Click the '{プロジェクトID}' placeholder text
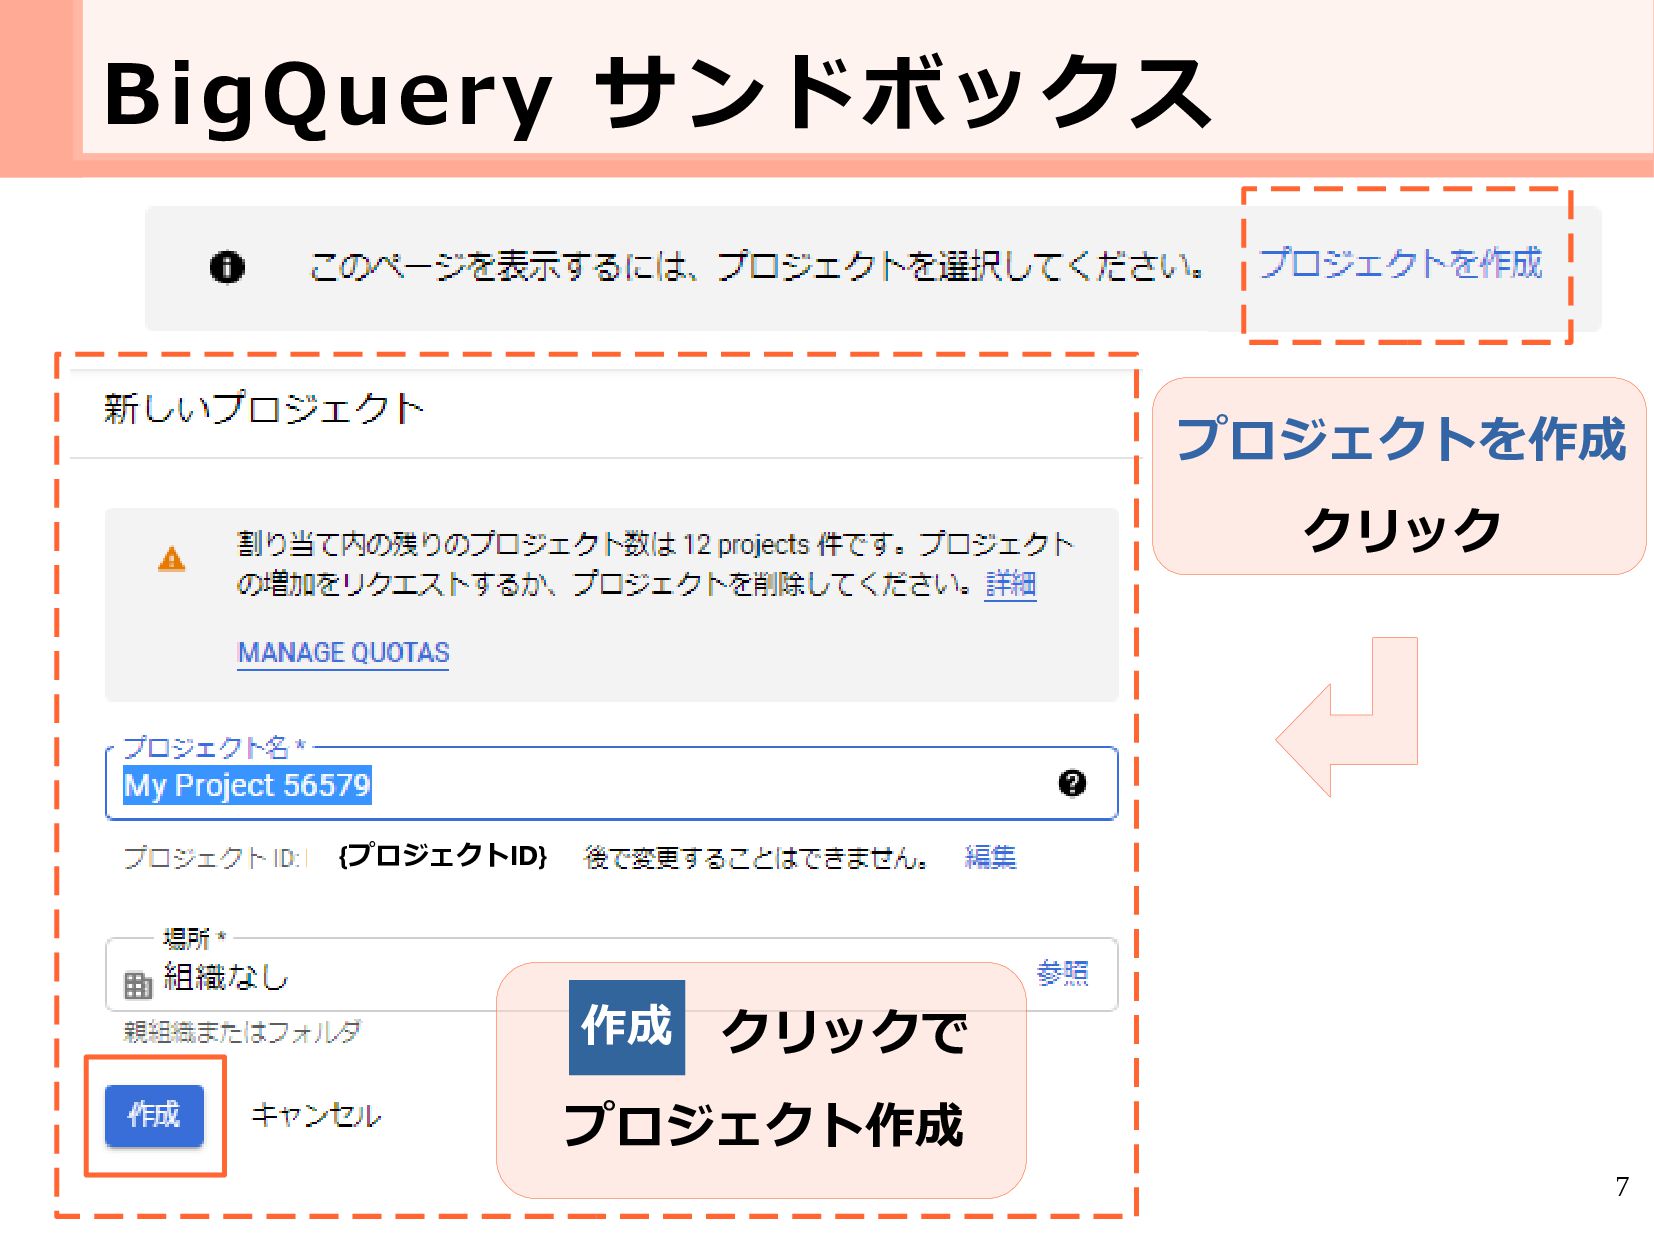Image resolution: width=1654 pixels, height=1240 pixels. coord(443,856)
